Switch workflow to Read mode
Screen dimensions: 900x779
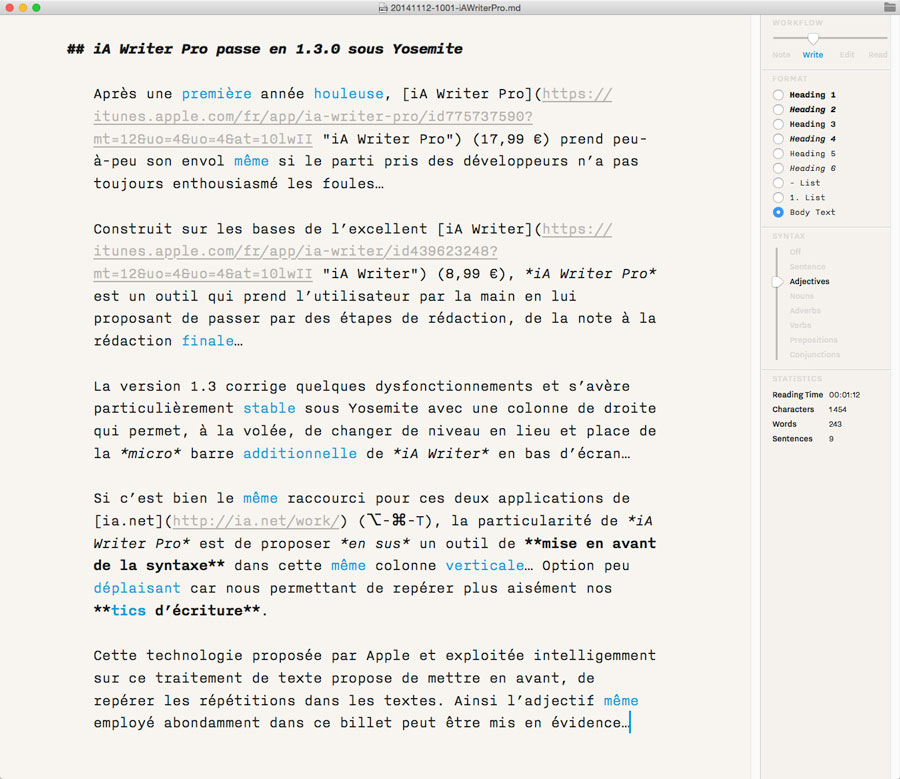(x=878, y=55)
